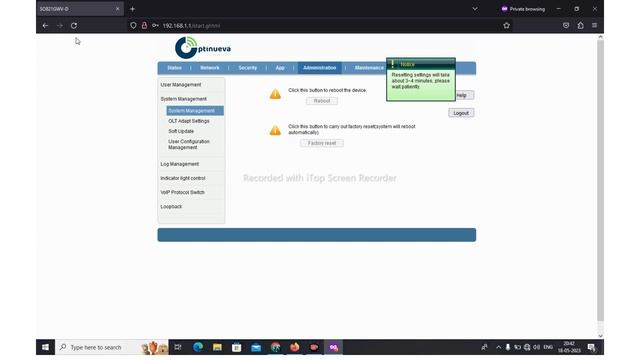Open the Status tab
640x360 pixels.
(174, 68)
